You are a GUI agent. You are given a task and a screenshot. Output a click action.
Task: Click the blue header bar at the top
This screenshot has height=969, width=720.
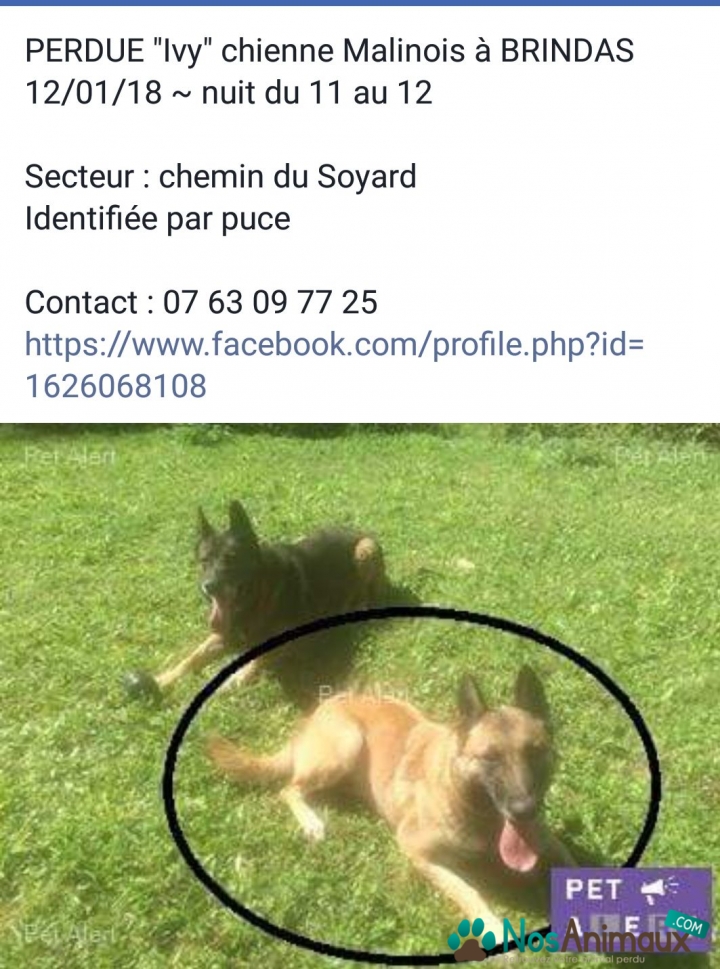360,2
